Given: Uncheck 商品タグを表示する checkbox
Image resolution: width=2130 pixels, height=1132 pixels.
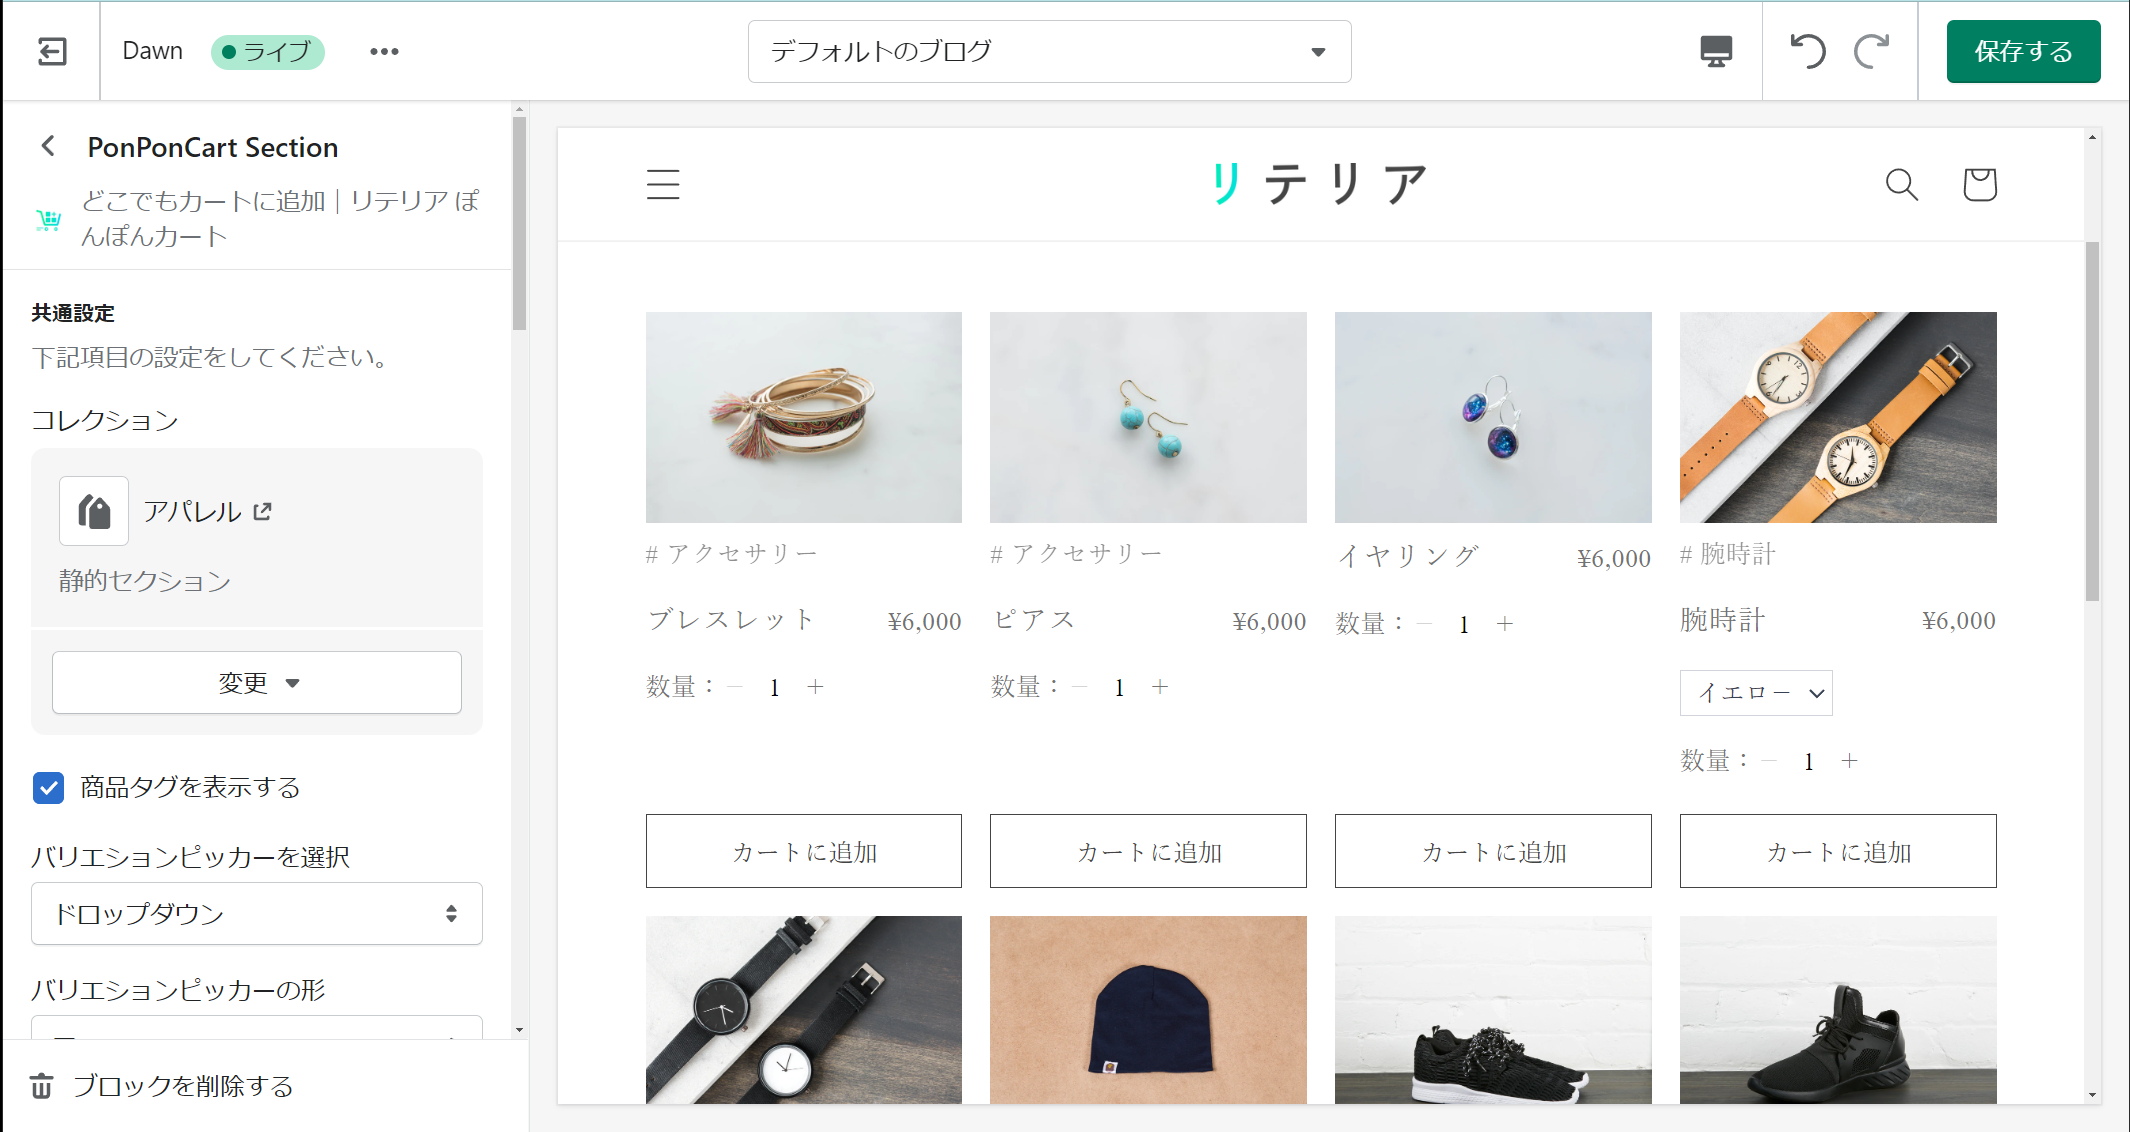Looking at the screenshot, I should pyautogui.click(x=48, y=788).
